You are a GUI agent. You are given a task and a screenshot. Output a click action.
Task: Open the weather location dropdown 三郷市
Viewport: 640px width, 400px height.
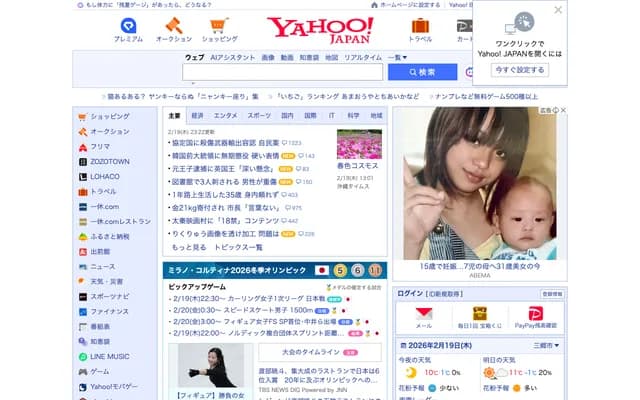point(546,344)
